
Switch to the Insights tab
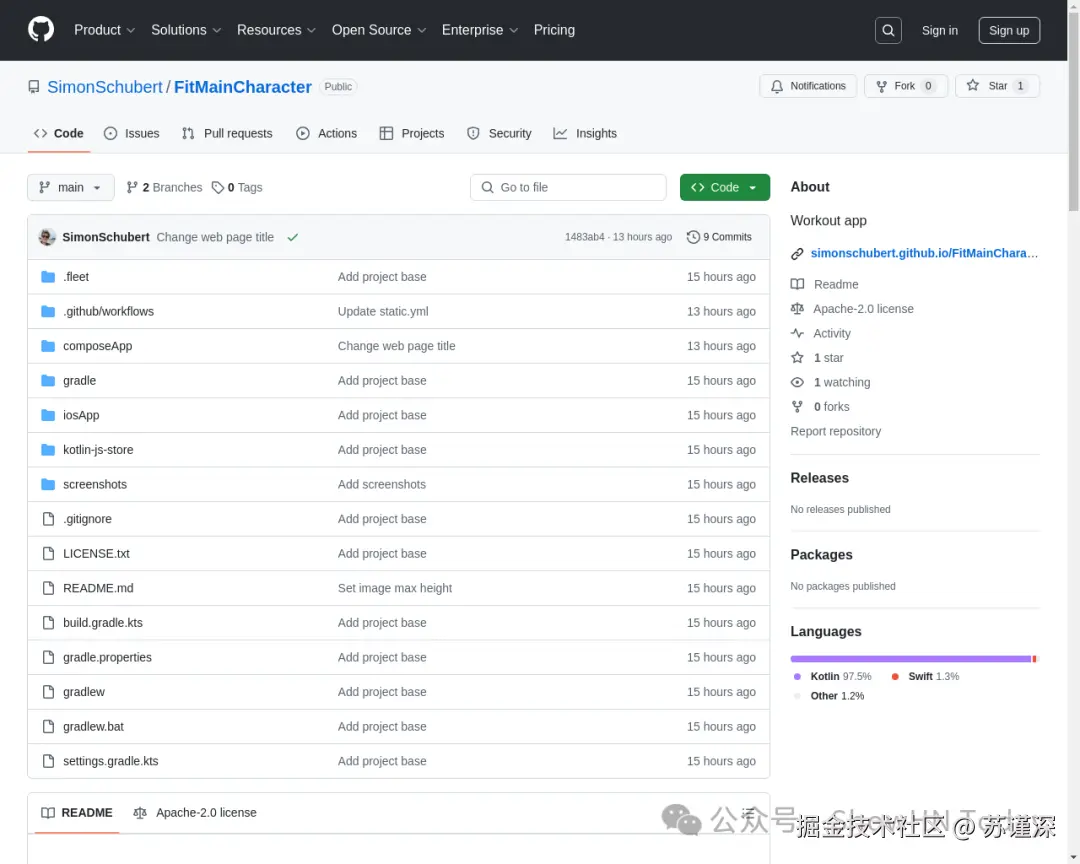point(585,134)
